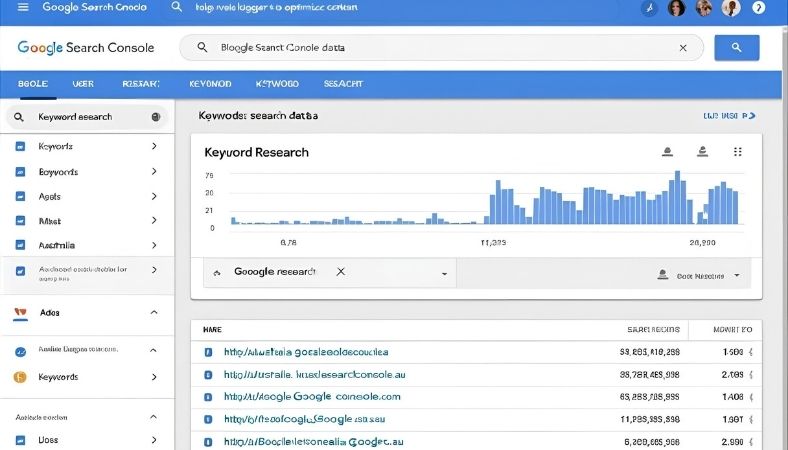788x450 pixels.
Task: Click the MOWET EO column header
Action: click(733, 330)
